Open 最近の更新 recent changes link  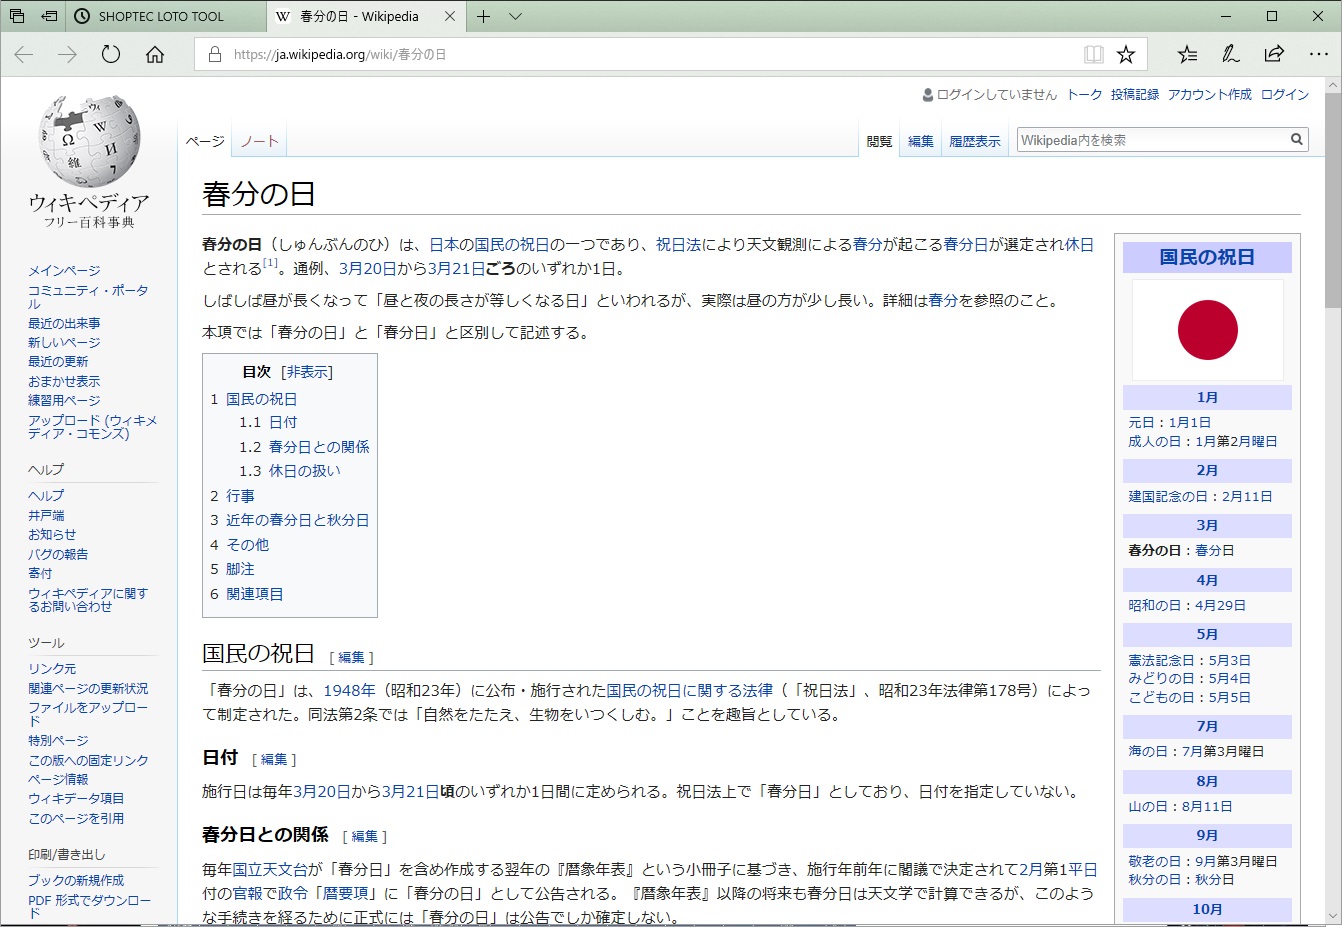tap(58, 362)
